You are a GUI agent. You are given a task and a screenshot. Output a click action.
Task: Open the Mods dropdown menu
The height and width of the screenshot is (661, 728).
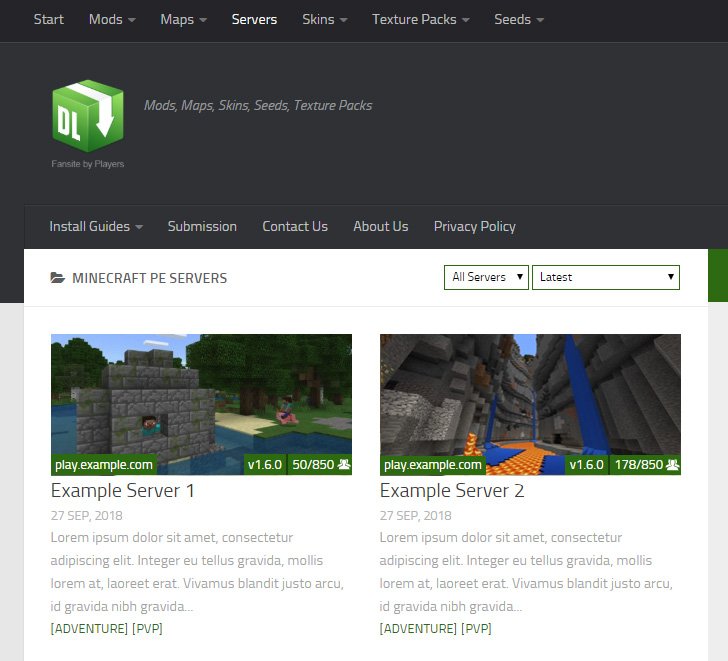112,19
